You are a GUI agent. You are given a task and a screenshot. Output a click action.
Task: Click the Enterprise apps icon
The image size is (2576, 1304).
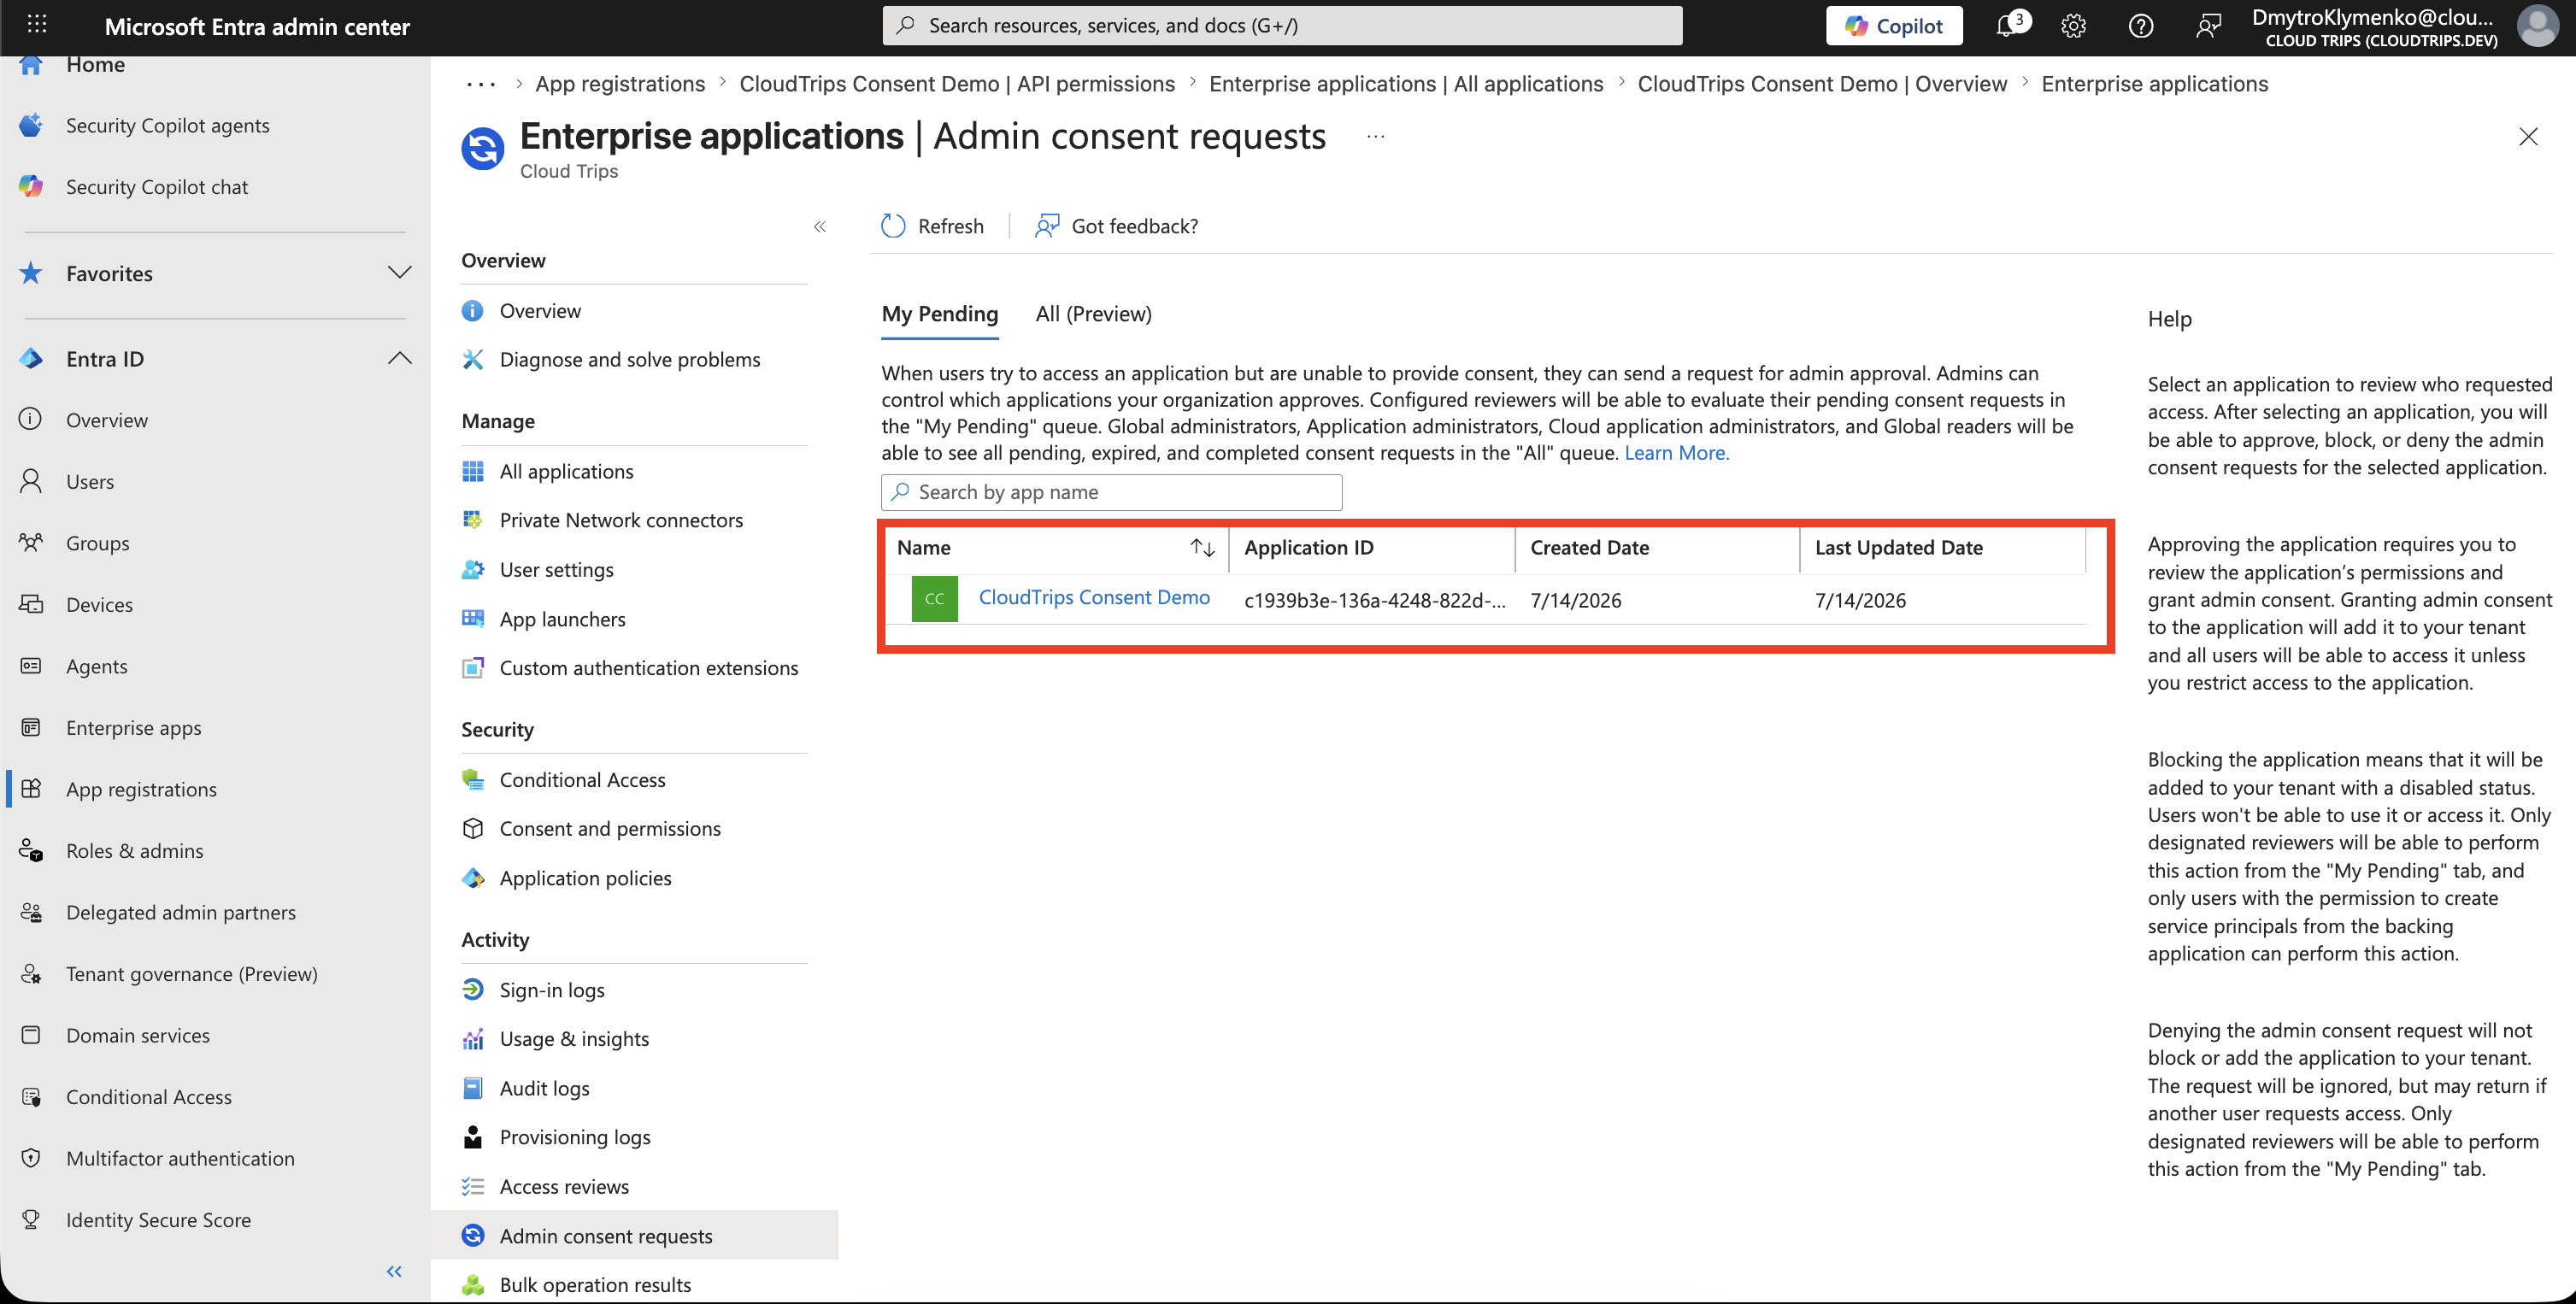pos(31,727)
